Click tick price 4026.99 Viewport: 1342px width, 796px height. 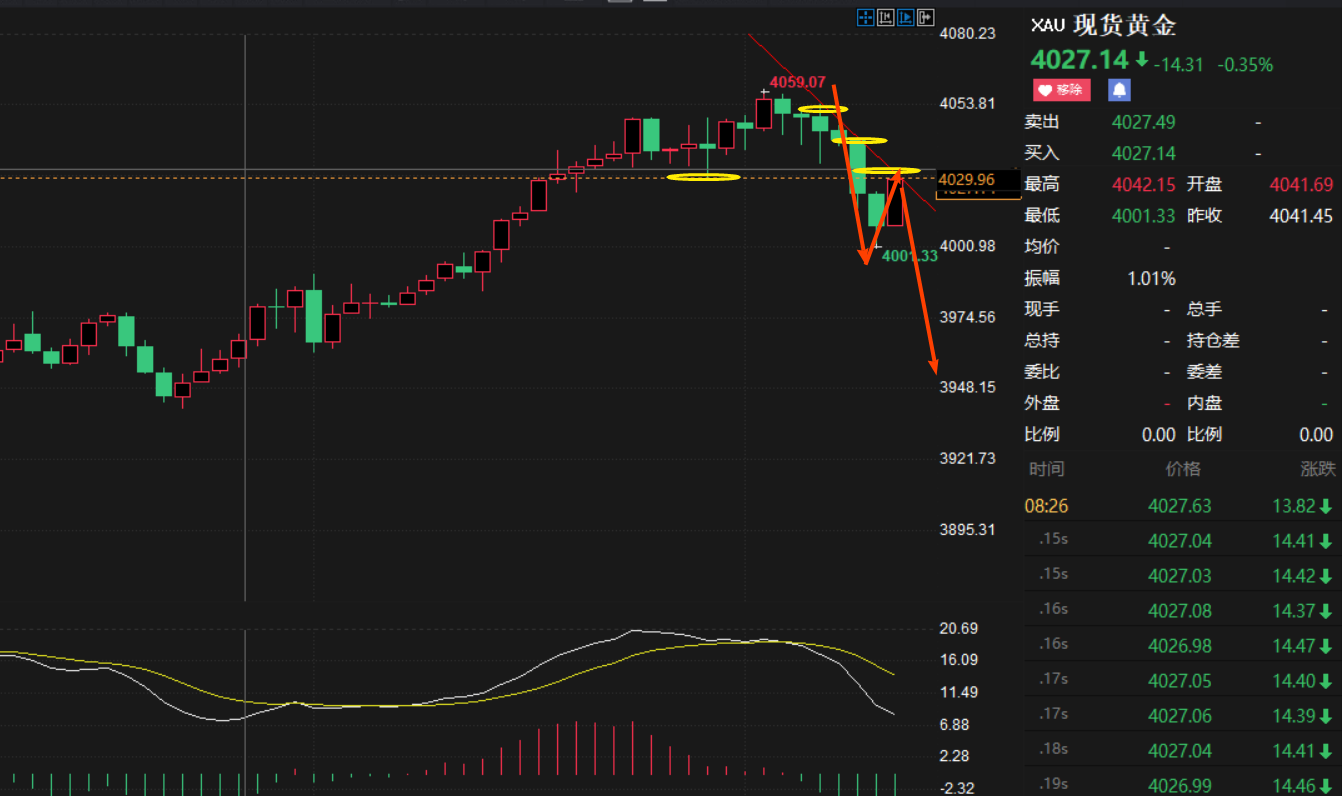[x=1180, y=785]
